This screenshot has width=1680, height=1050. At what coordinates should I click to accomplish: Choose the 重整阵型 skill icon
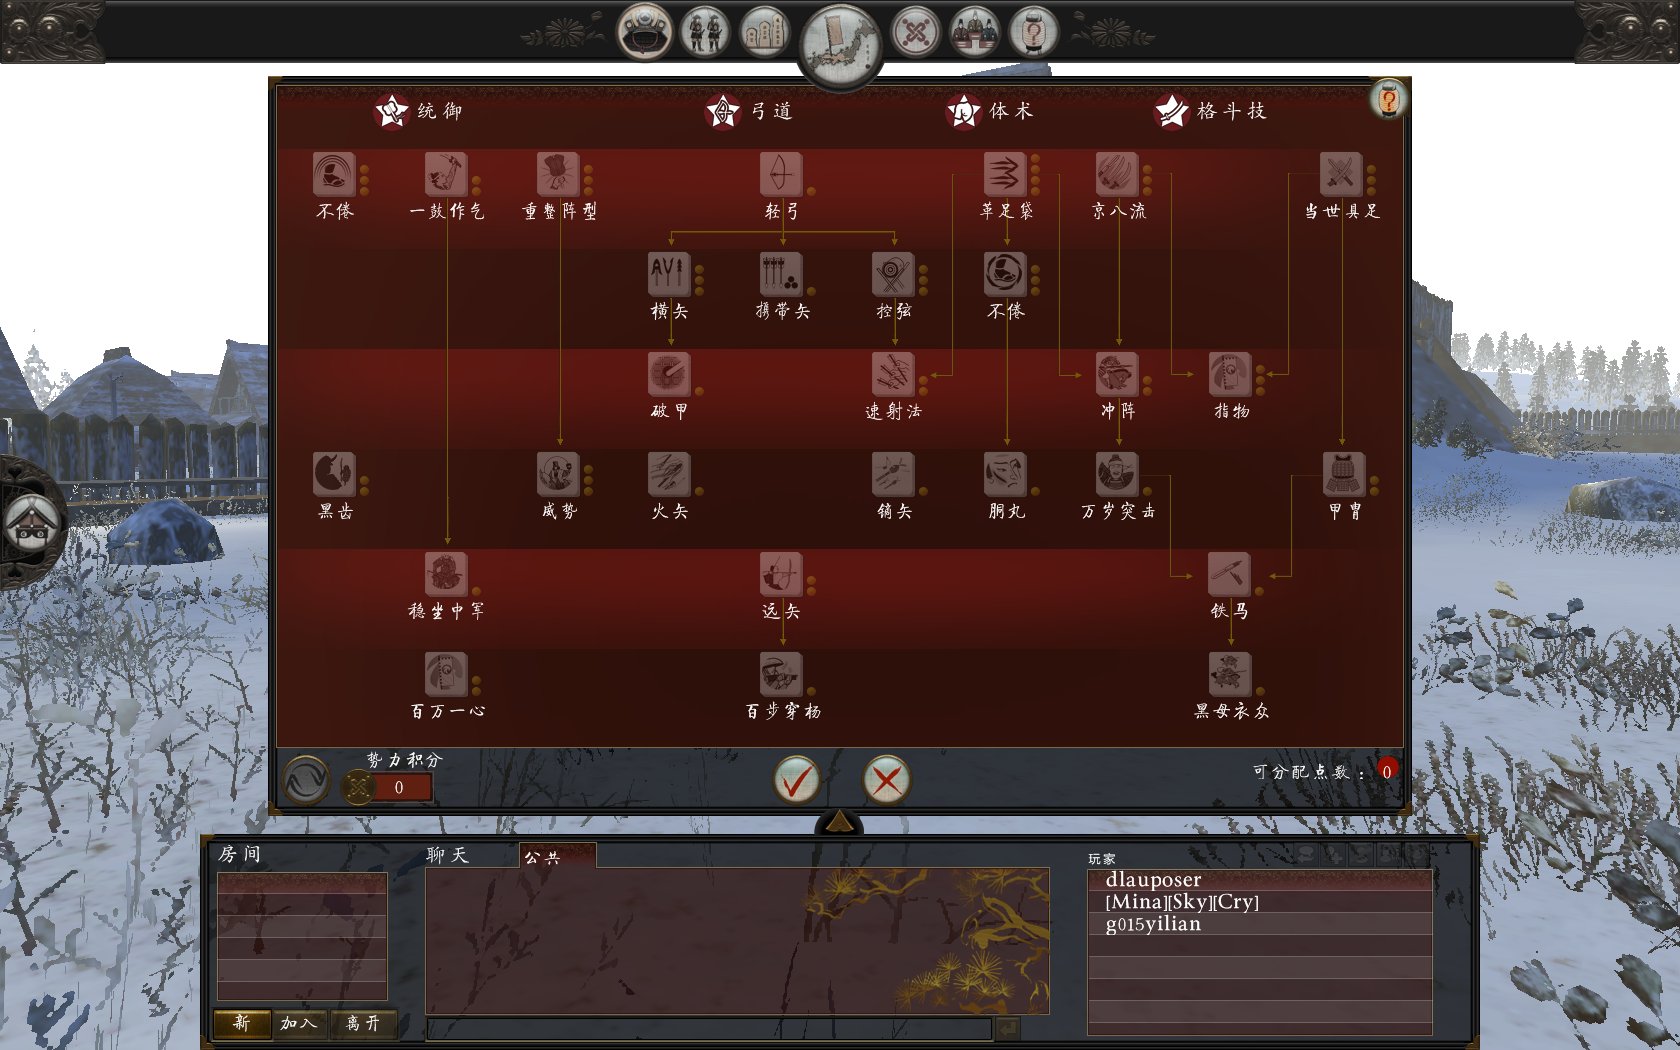557,175
